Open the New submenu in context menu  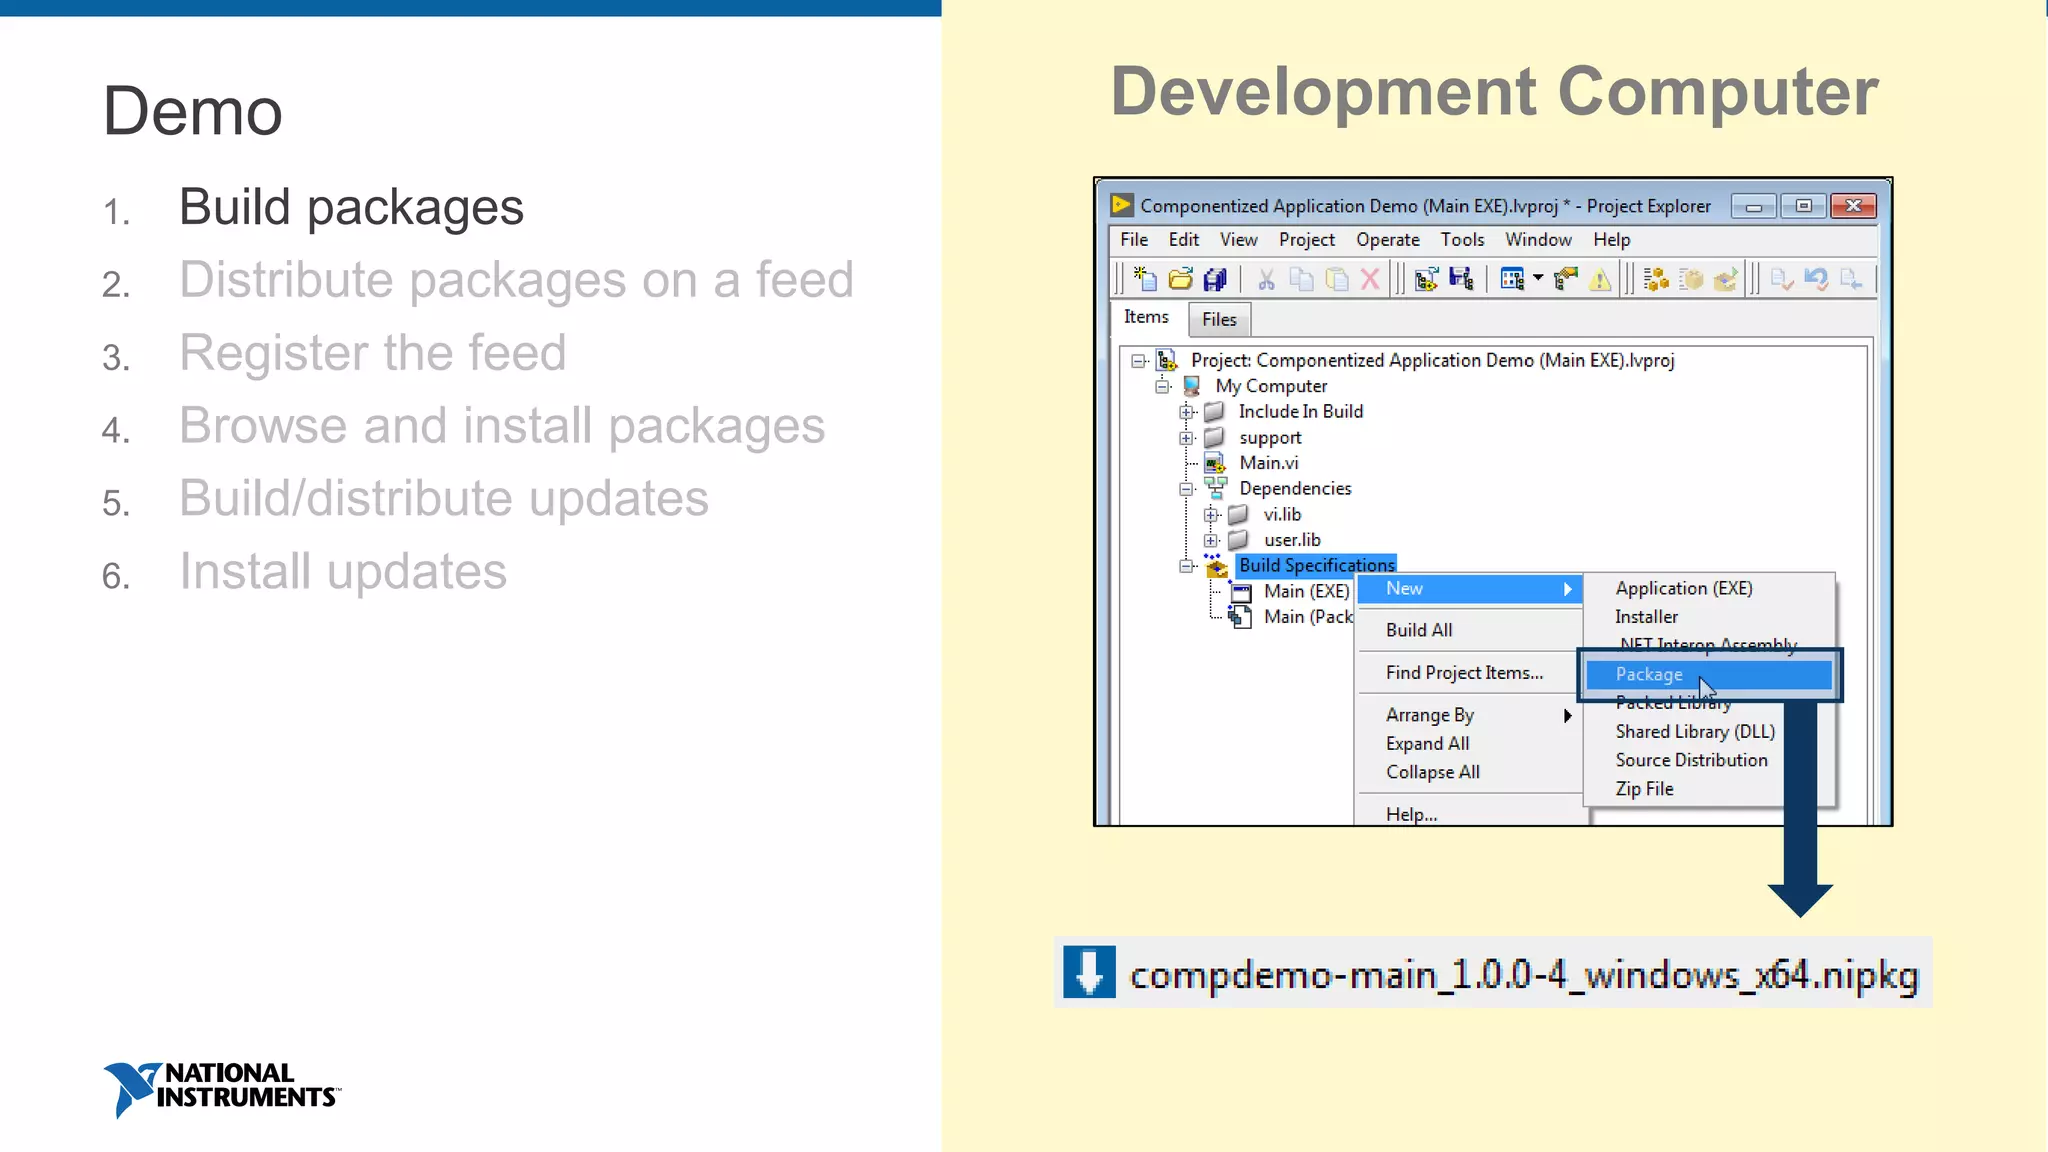(1469, 589)
